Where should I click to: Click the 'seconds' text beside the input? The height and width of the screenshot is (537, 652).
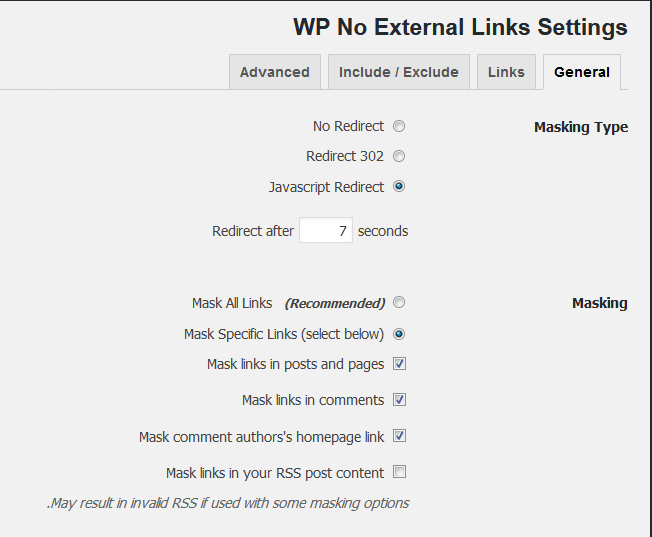[x=383, y=231]
